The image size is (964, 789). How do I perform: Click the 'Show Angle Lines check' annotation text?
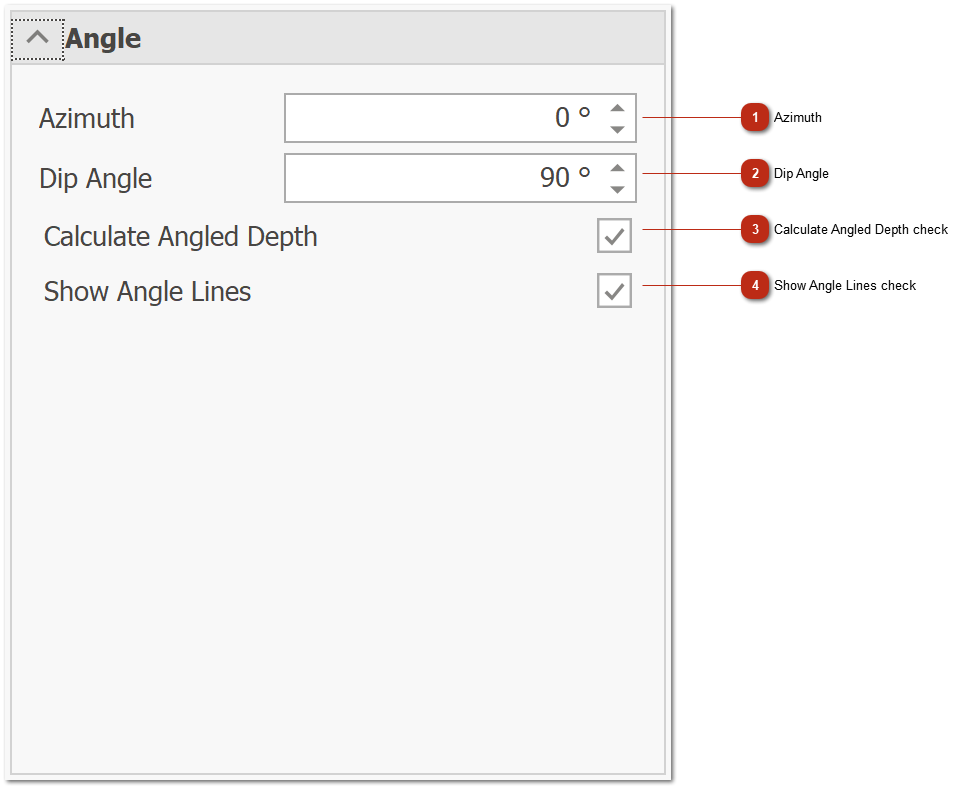[844, 286]
